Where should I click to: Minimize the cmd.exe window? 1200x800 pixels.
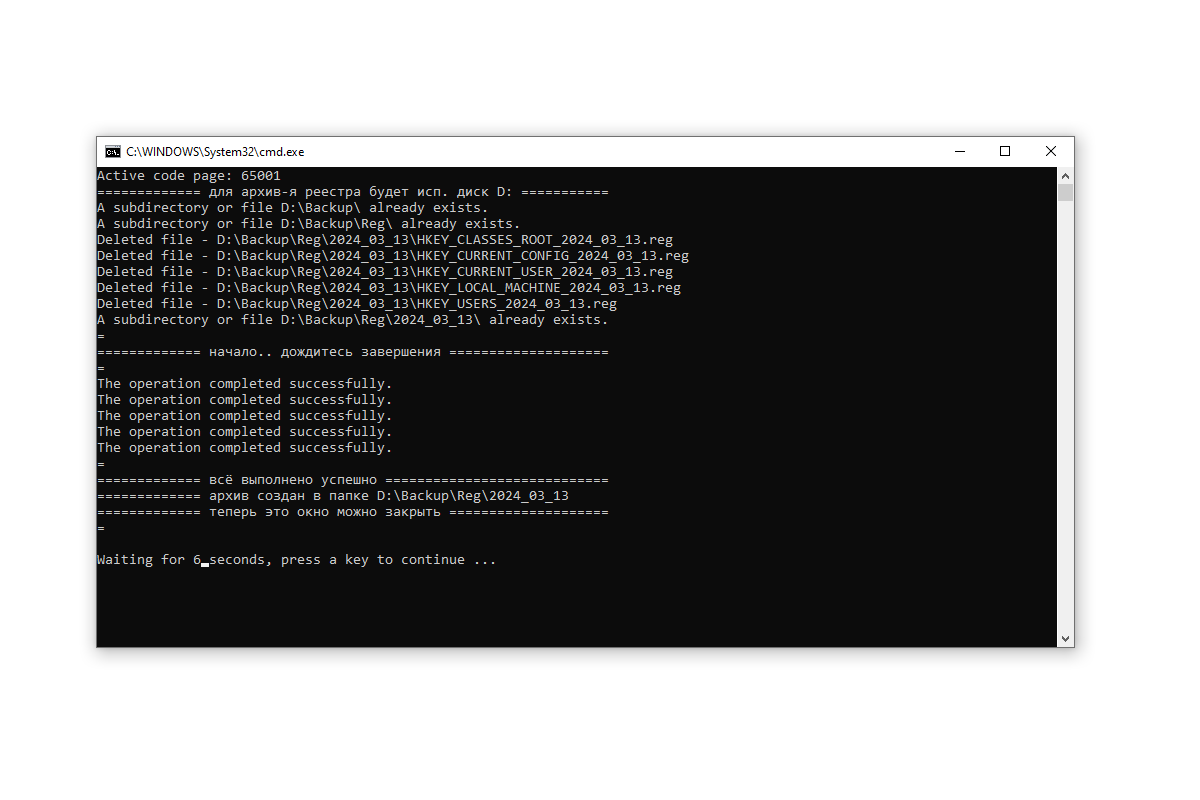point(959,152)
